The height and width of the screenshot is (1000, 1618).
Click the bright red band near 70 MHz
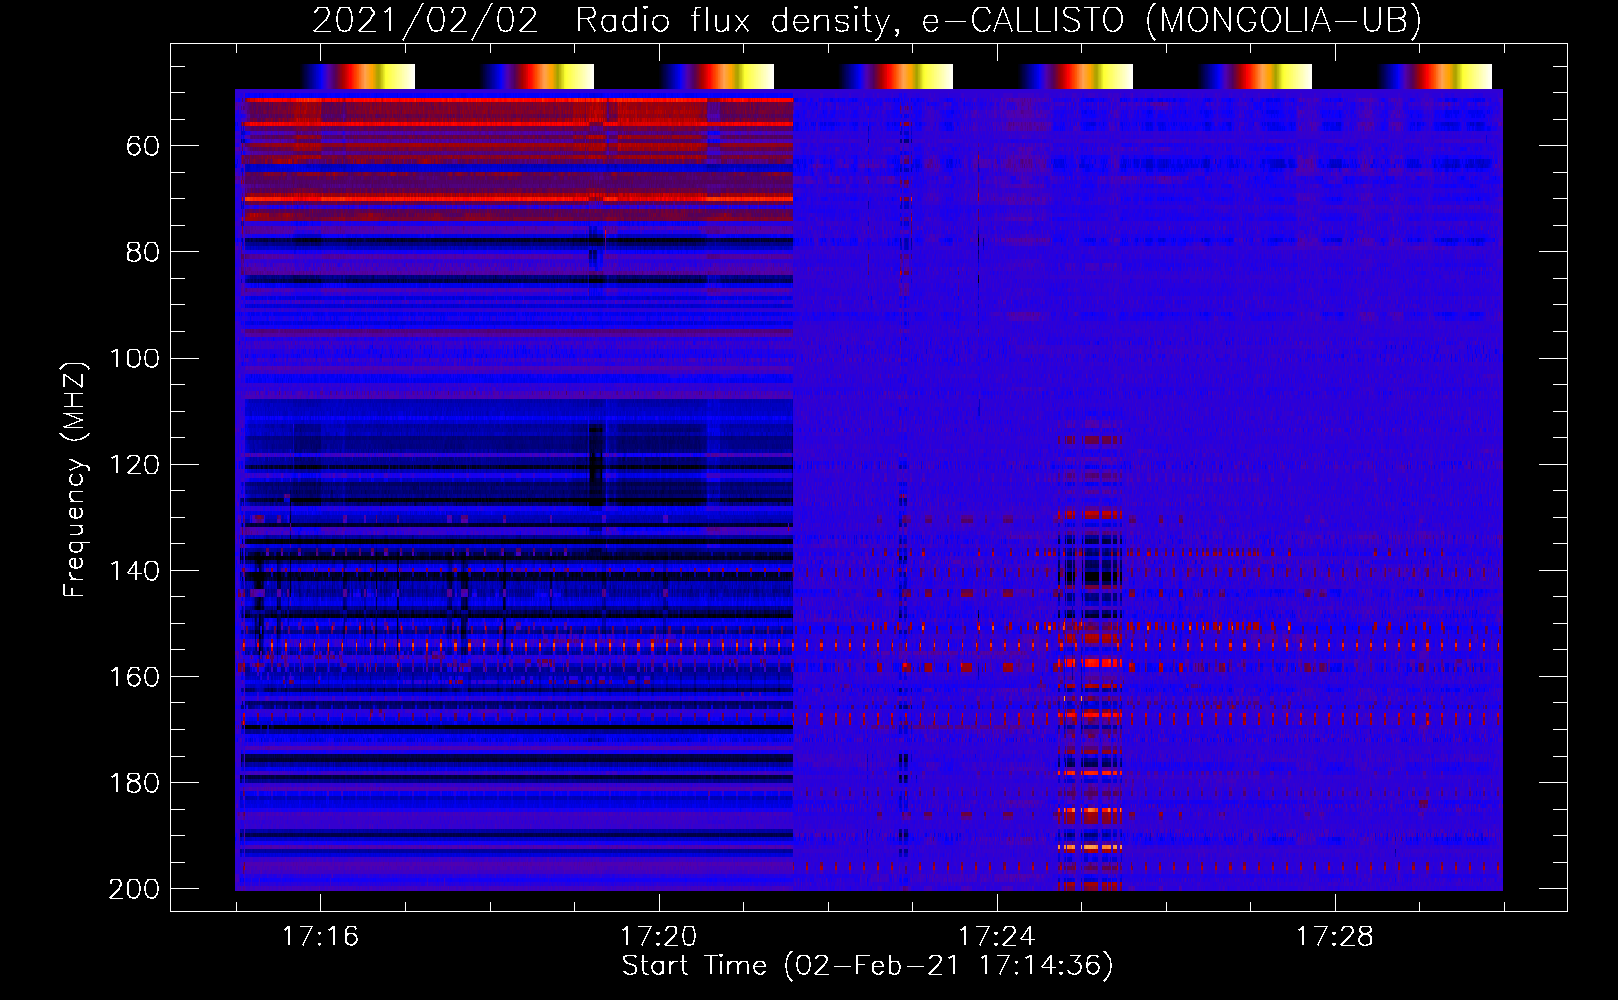point(518,199)
